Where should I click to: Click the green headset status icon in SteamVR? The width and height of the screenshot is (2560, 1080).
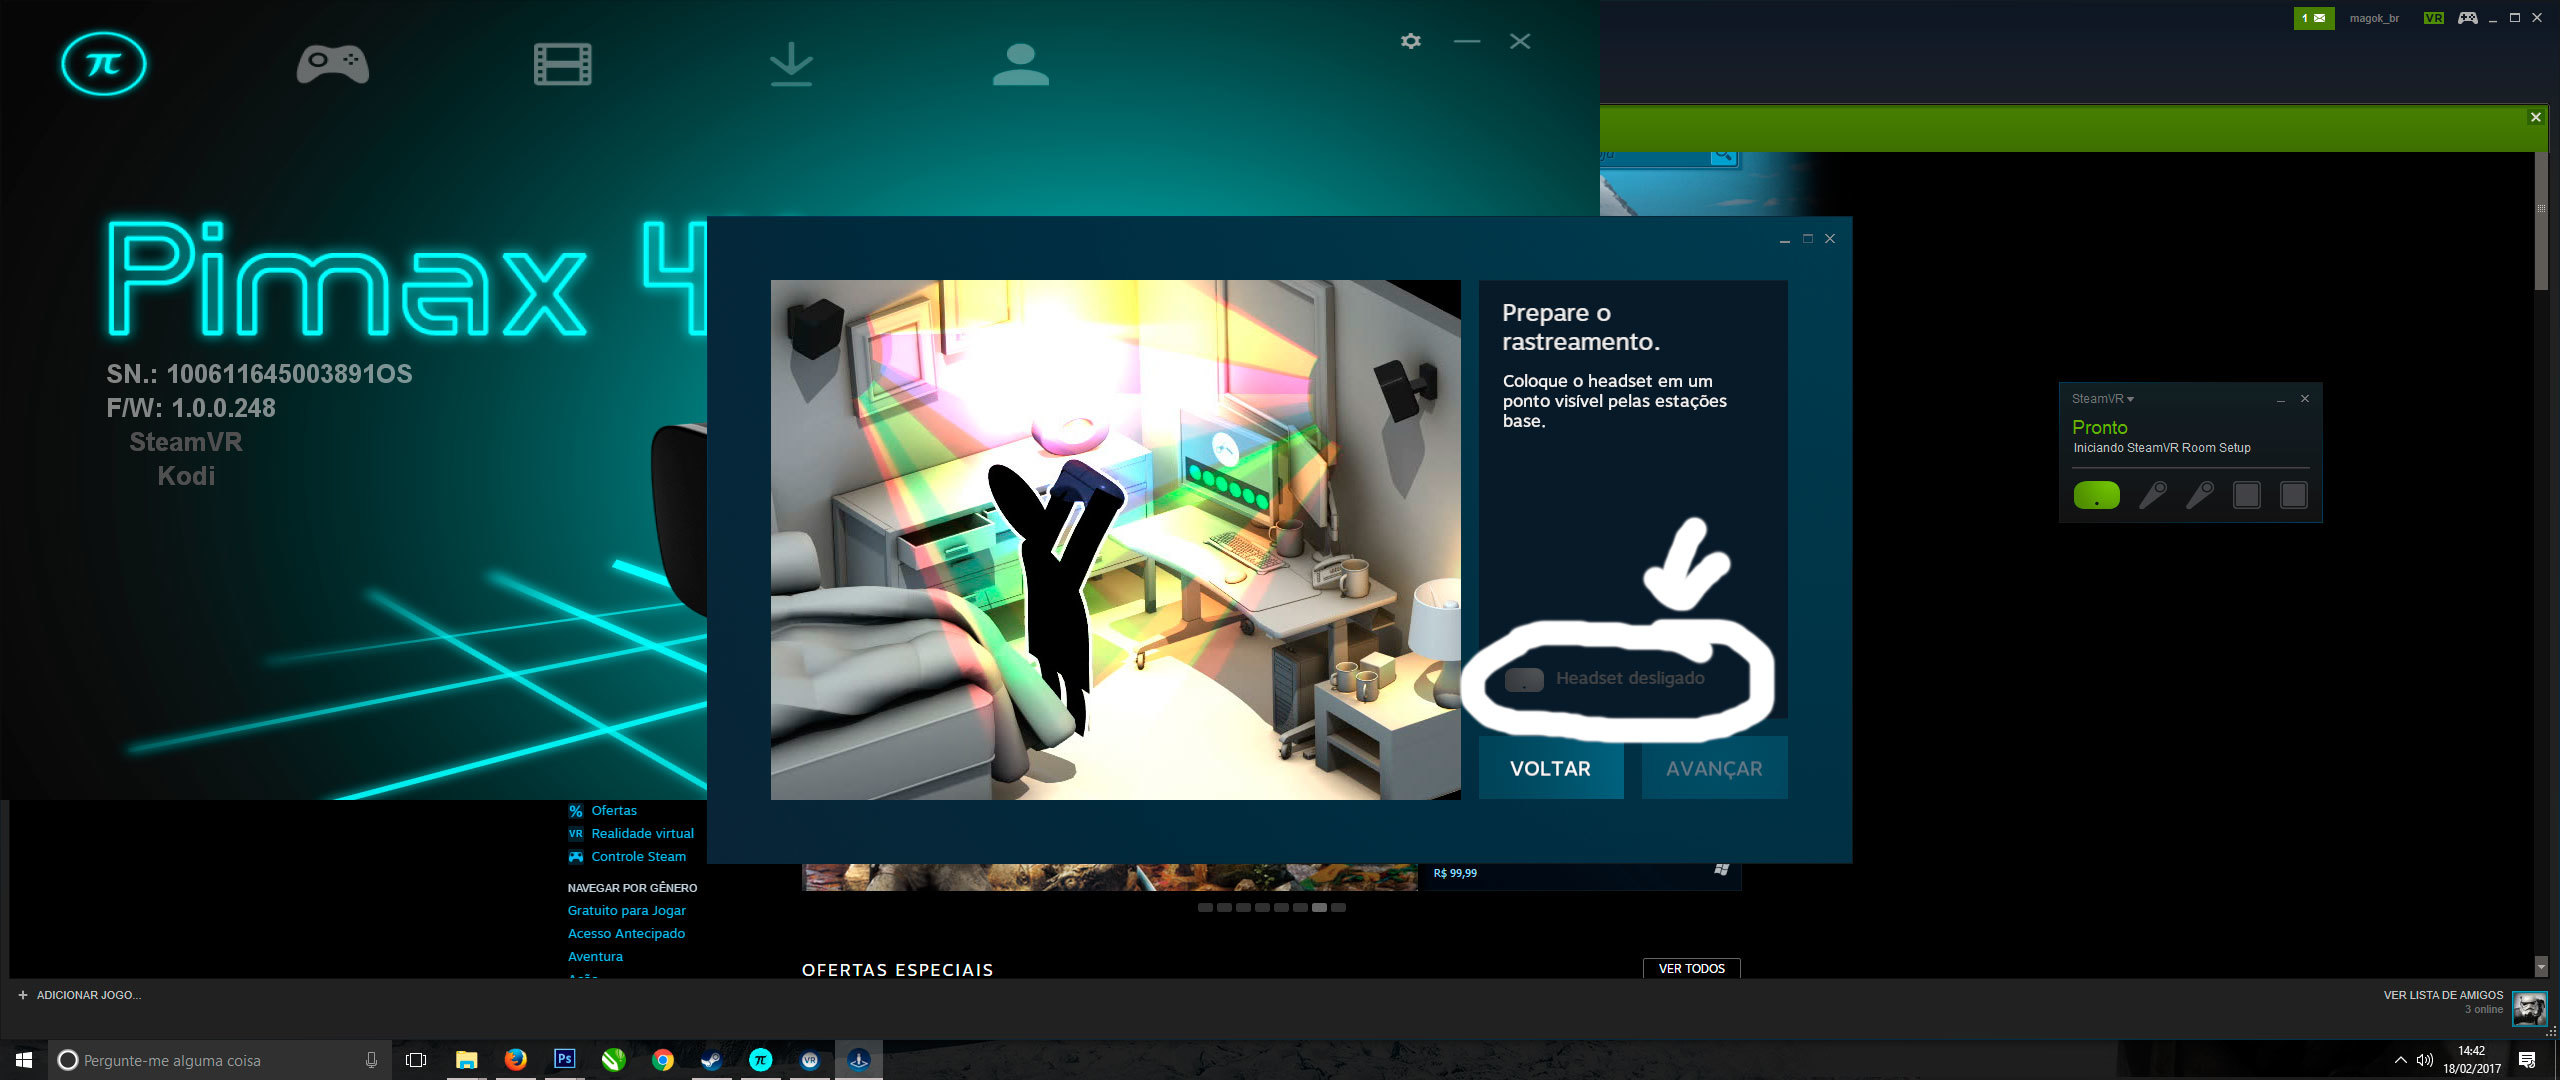[2096, 495]
